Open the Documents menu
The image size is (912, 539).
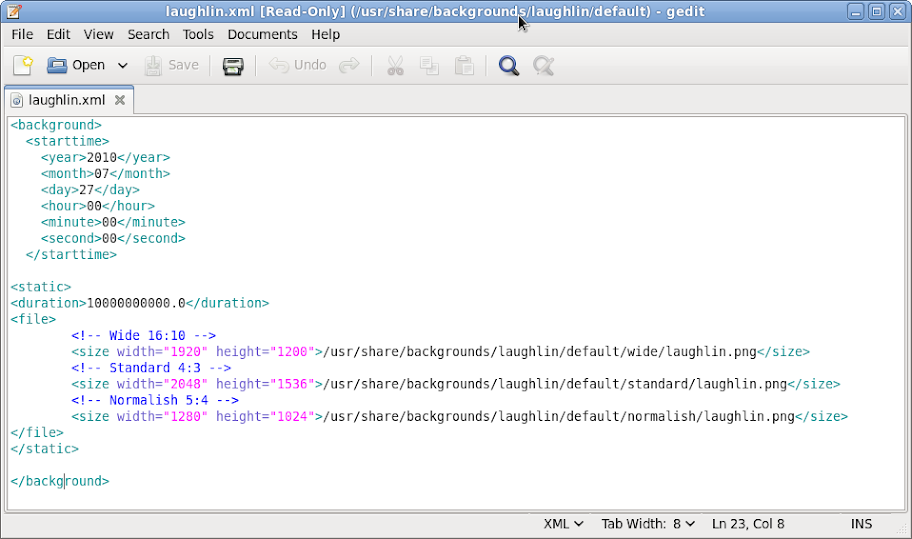click(262, 34)
